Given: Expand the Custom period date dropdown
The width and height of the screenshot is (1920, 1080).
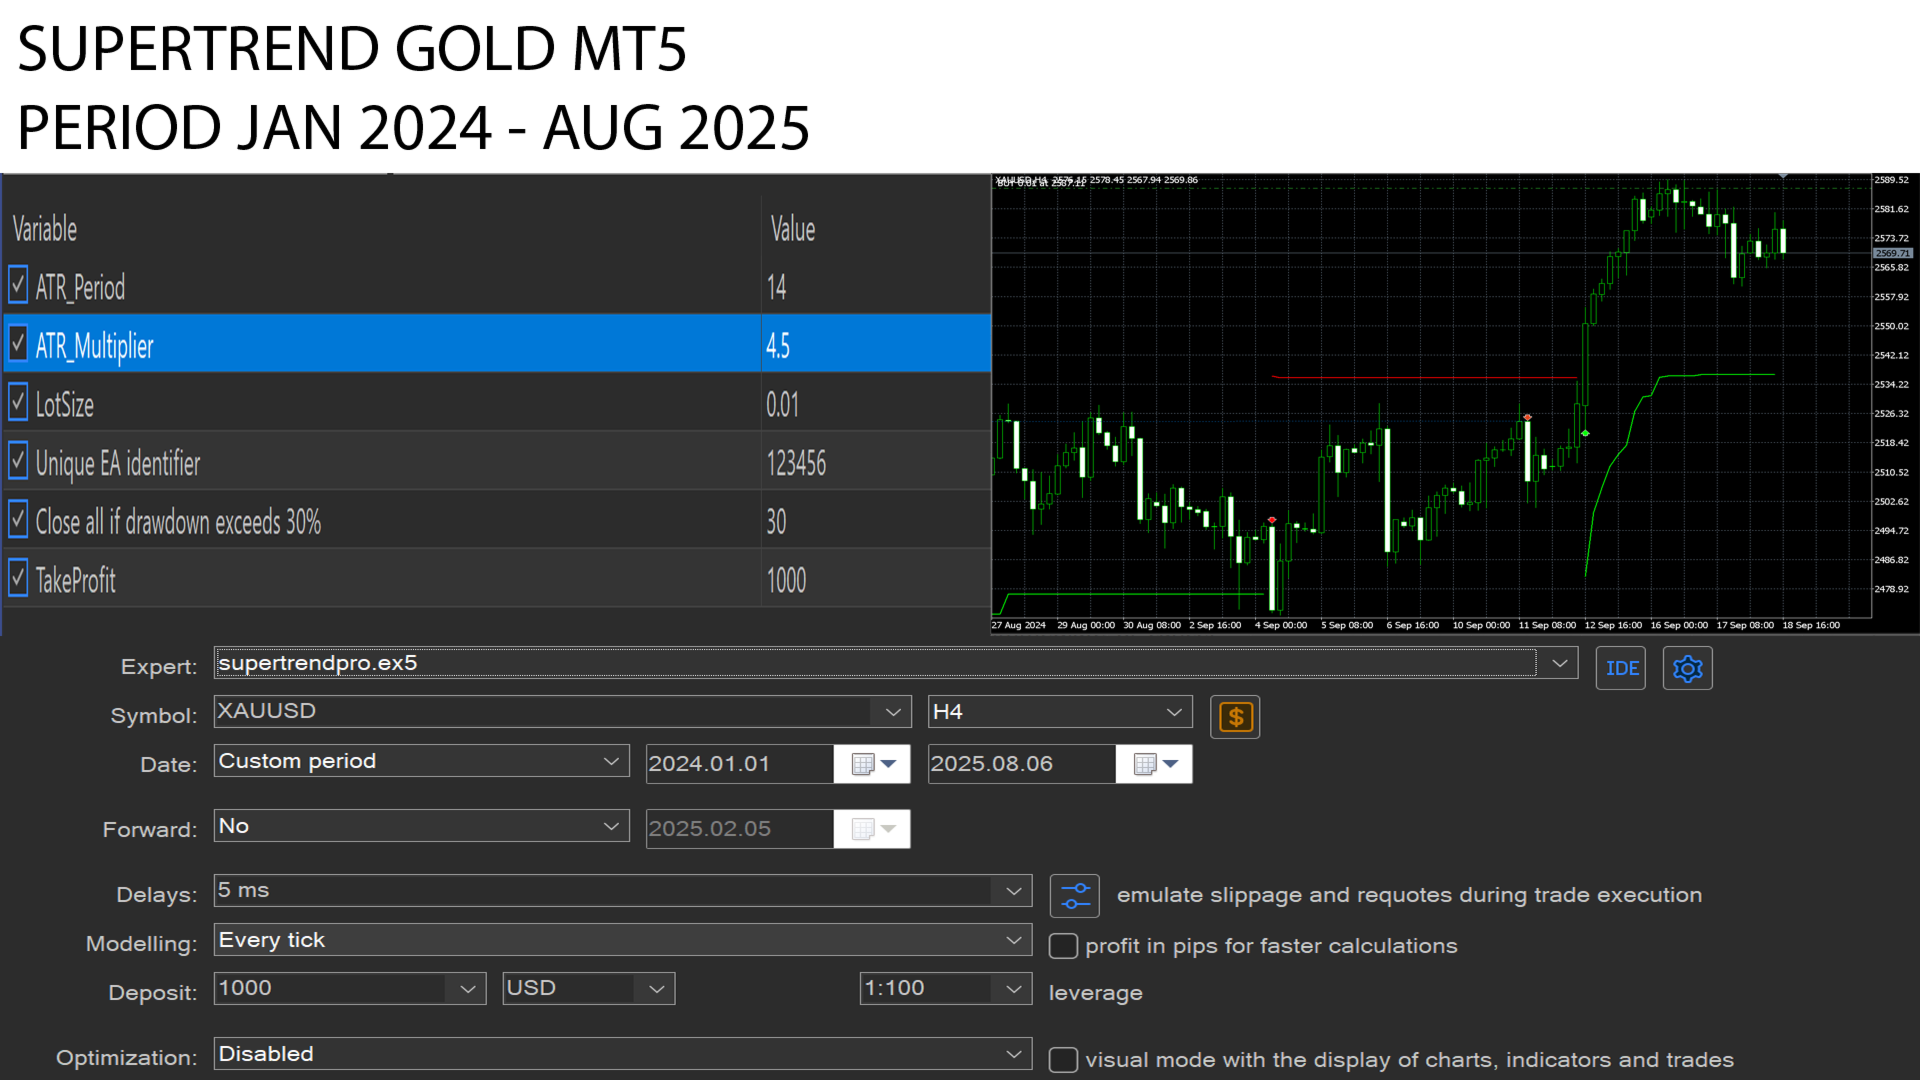Looking at the screenshot, I should (x=611, y=761).
